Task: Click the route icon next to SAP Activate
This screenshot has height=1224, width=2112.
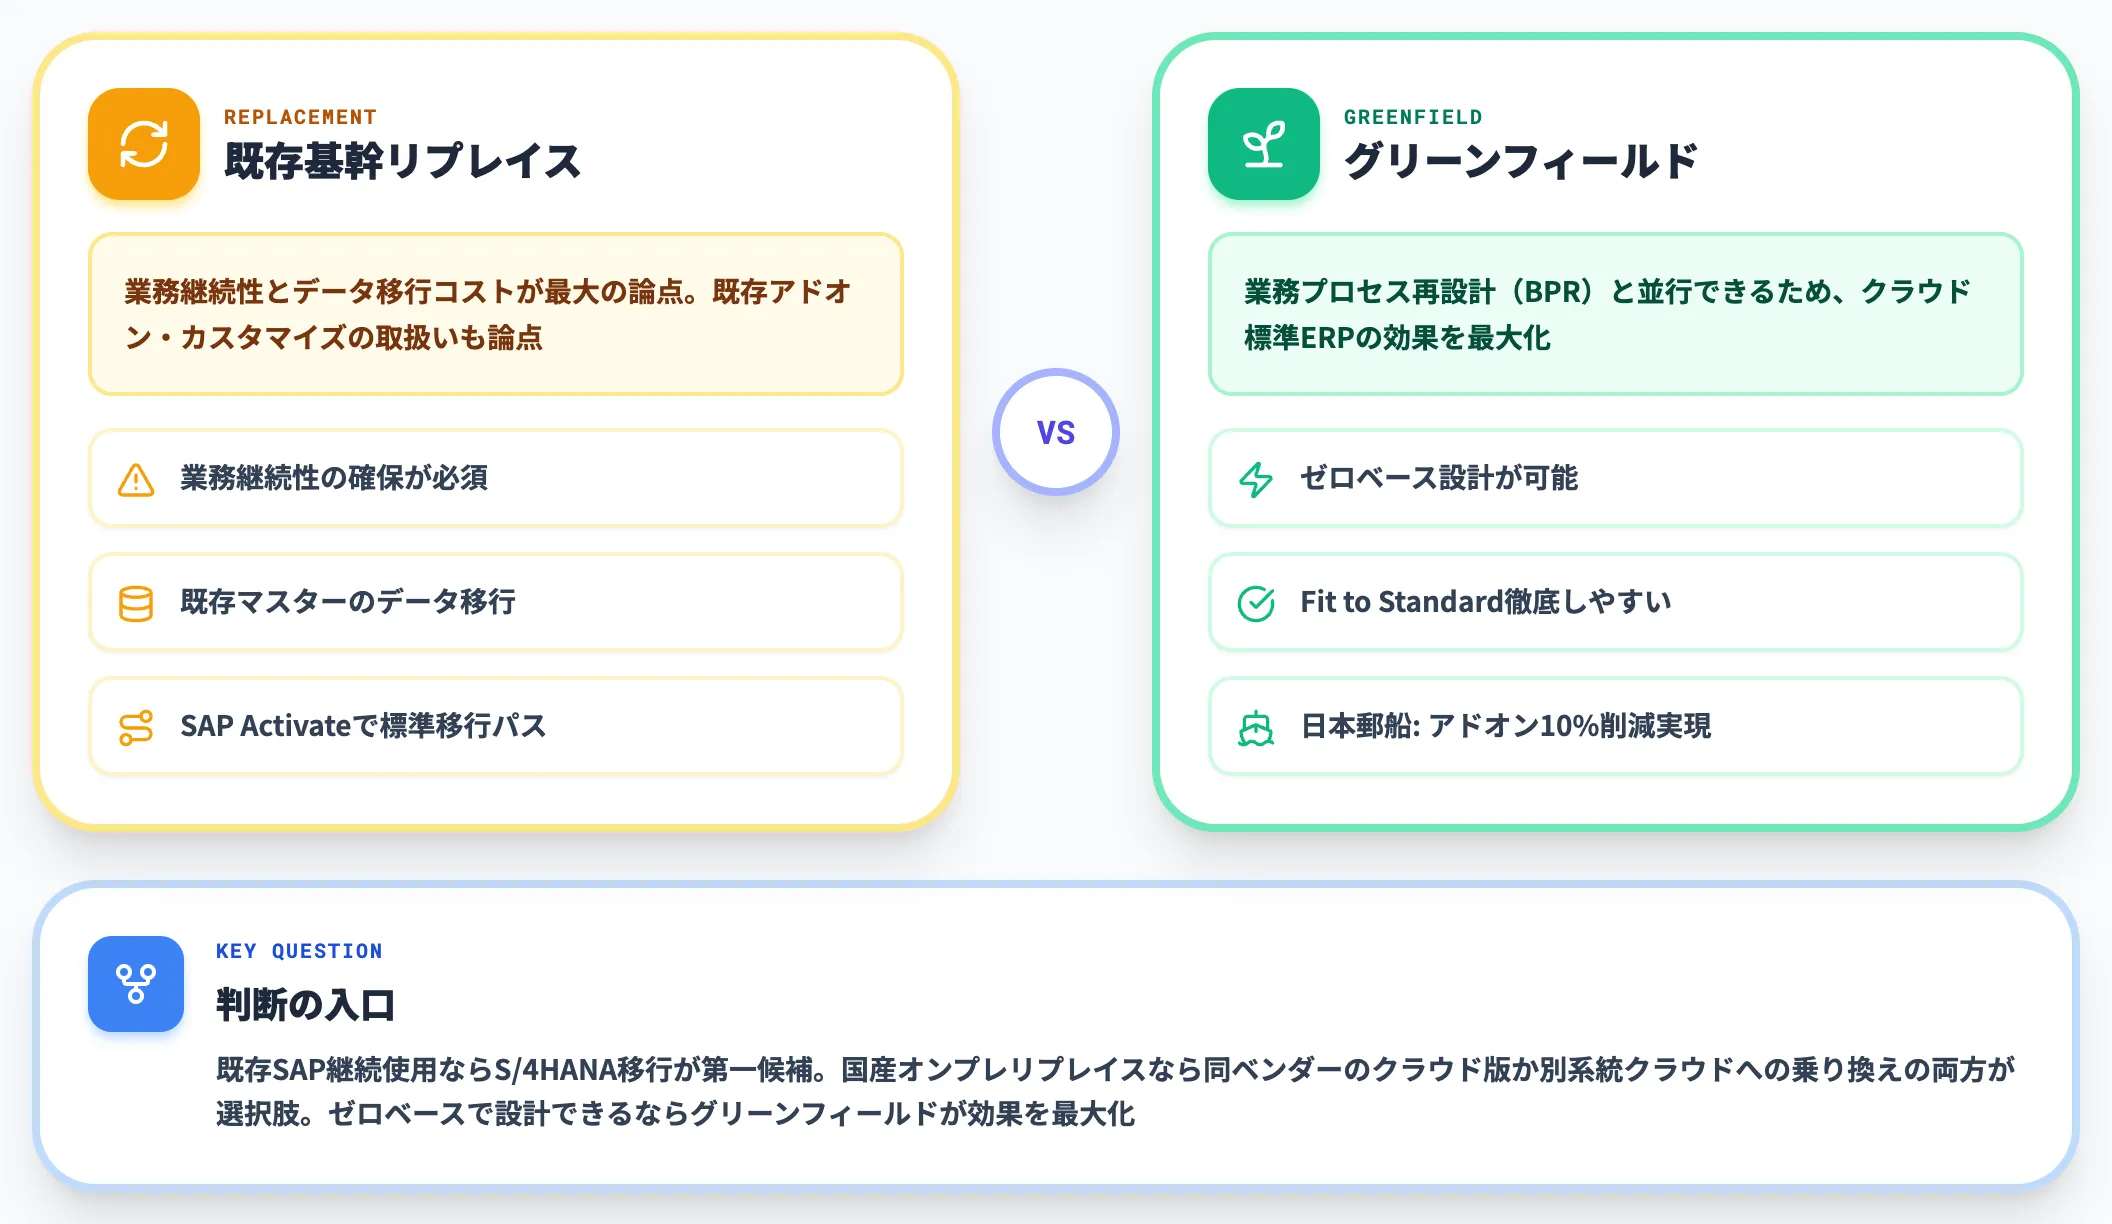Action: point(136,727)
